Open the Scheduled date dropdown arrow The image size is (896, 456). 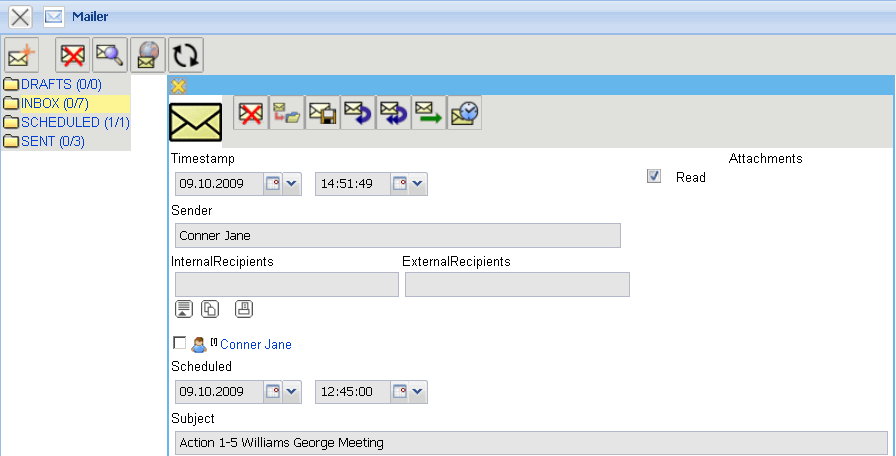pos(292,392)
